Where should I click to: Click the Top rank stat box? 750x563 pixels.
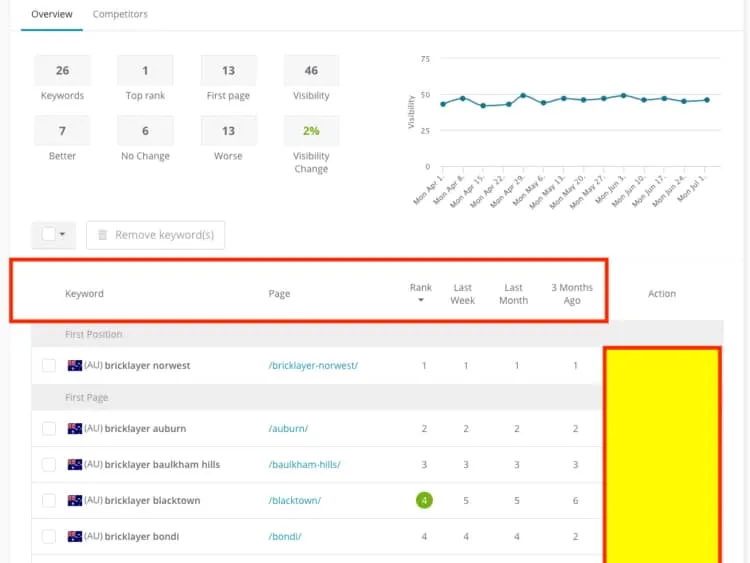pos(145,71)
